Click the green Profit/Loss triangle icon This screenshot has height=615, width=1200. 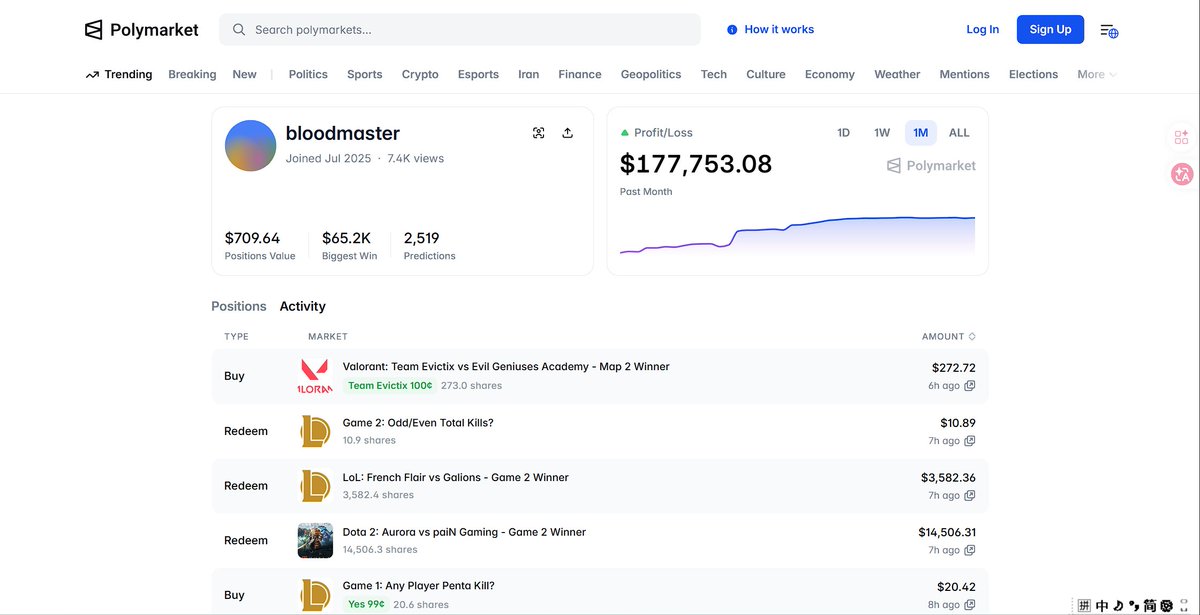tap(625, 133)
